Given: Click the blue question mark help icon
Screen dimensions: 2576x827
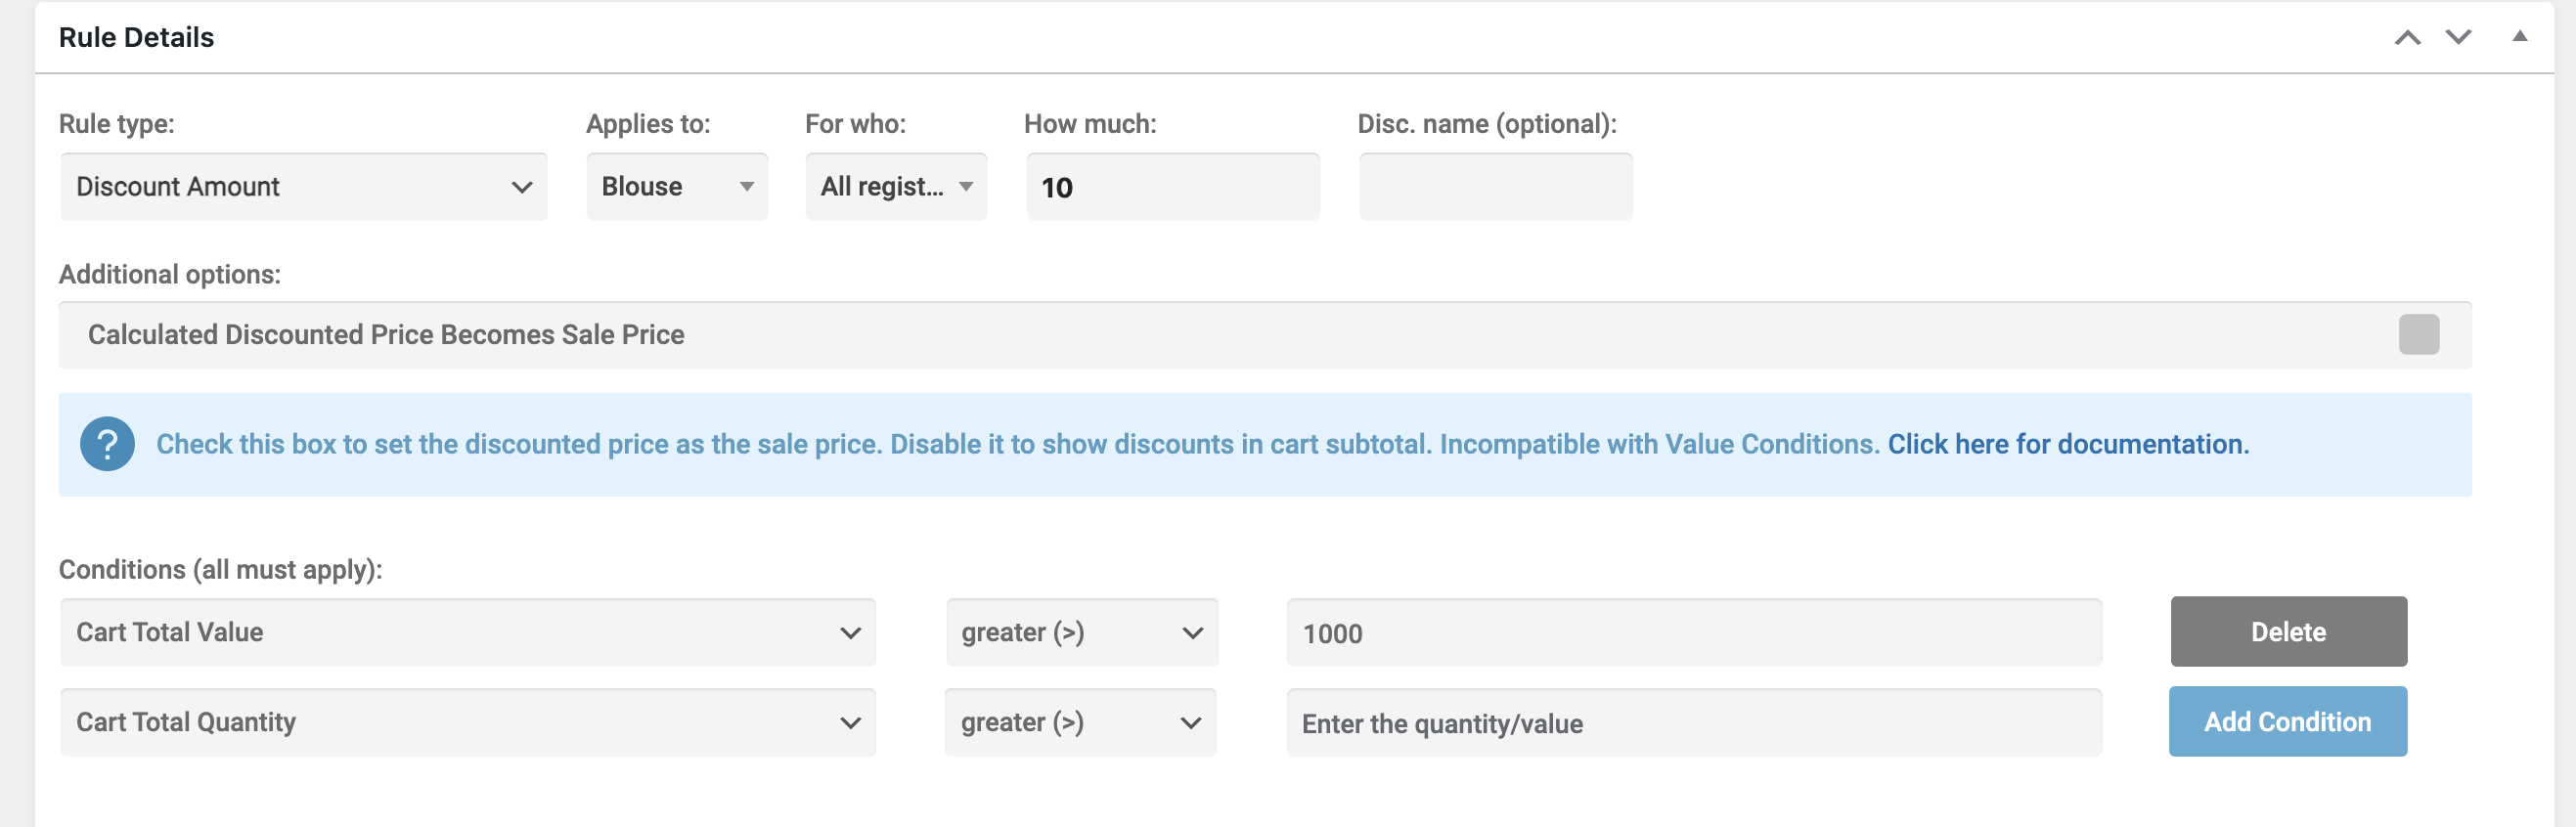Looking at the screenshot, I should tap(107, 444).
